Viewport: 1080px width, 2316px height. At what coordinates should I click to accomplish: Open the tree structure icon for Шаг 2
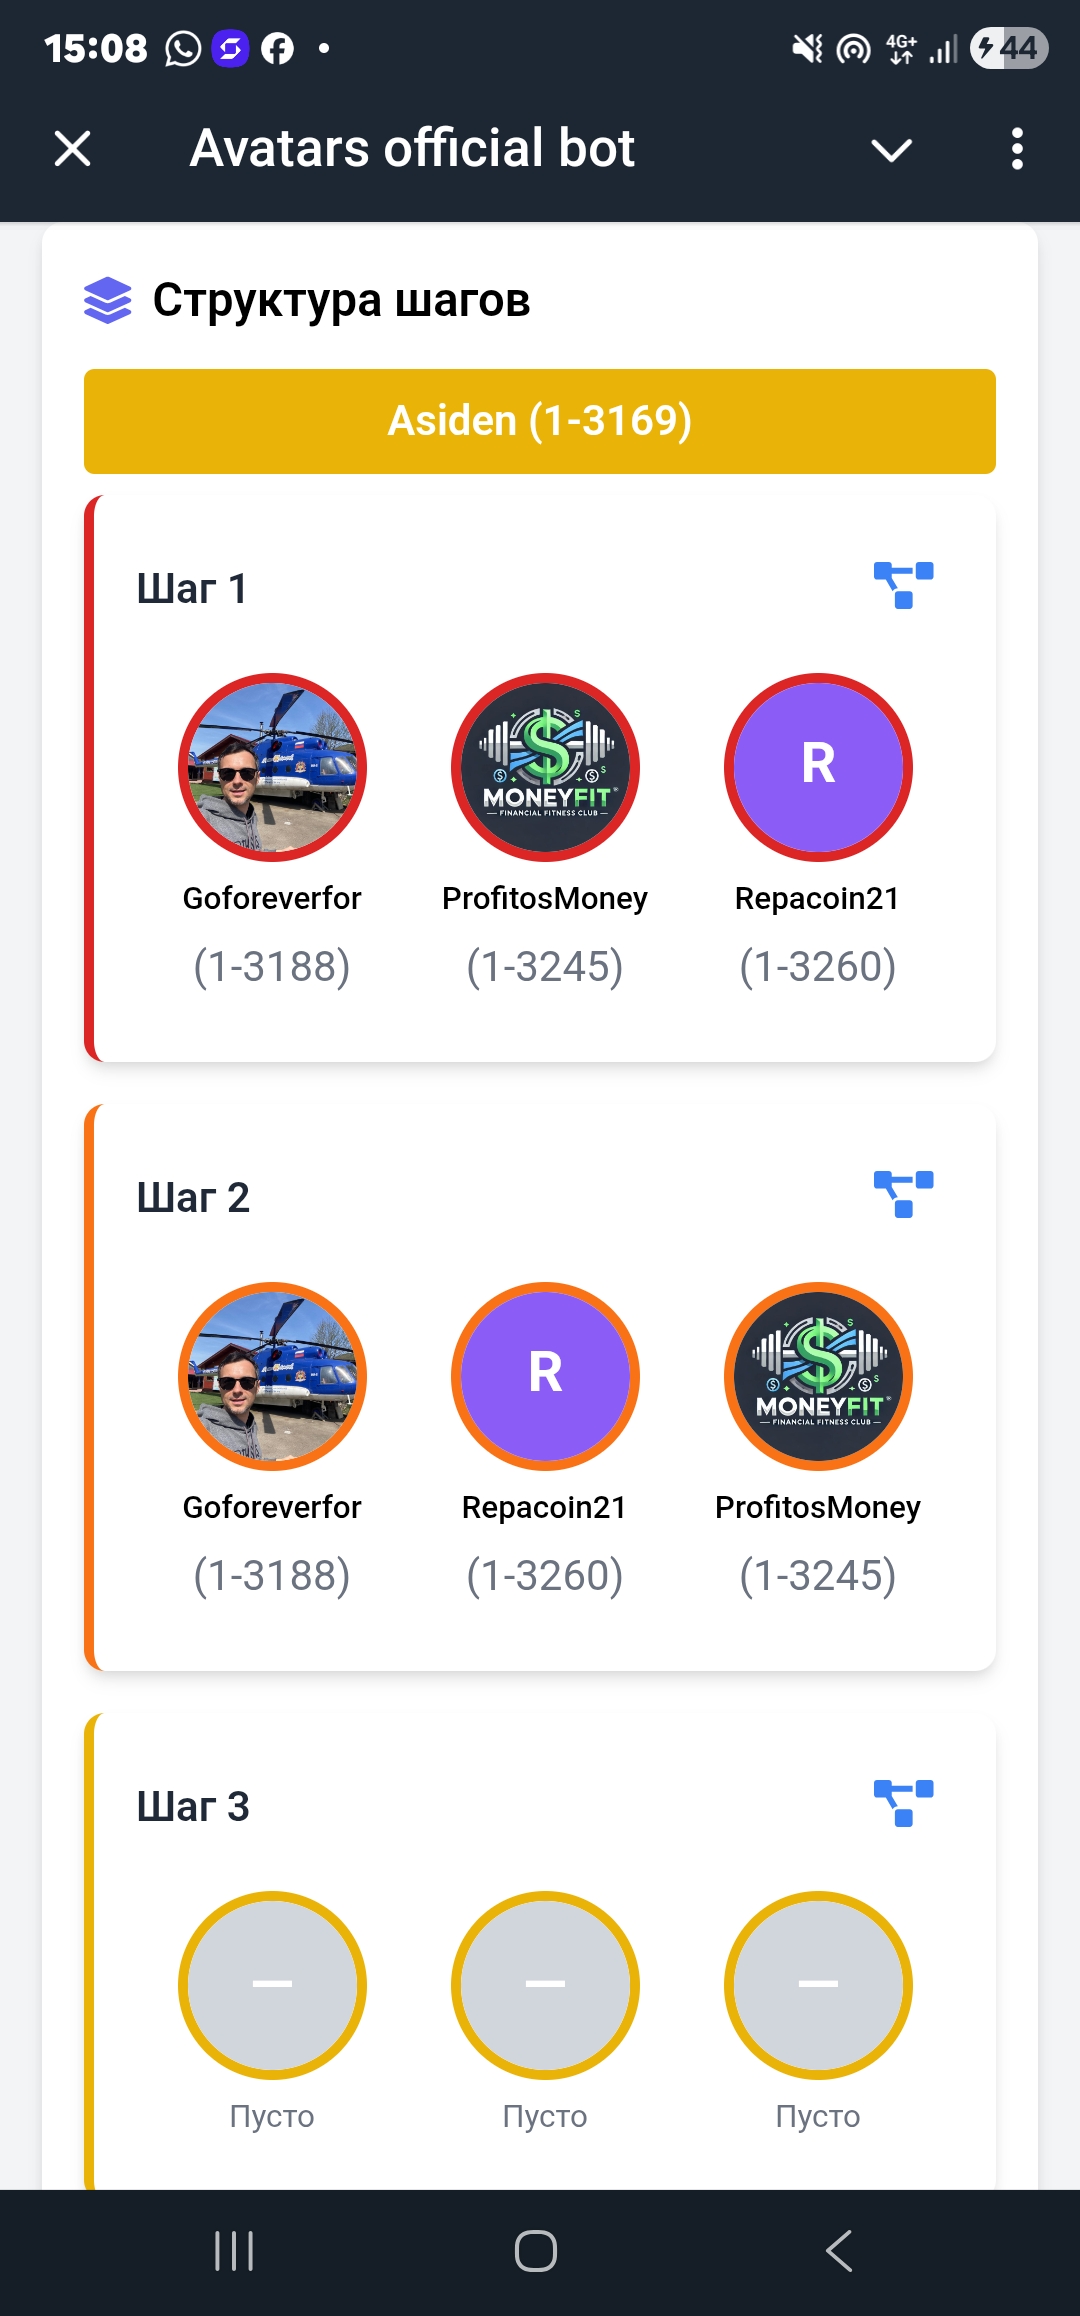coord(903,1194)
